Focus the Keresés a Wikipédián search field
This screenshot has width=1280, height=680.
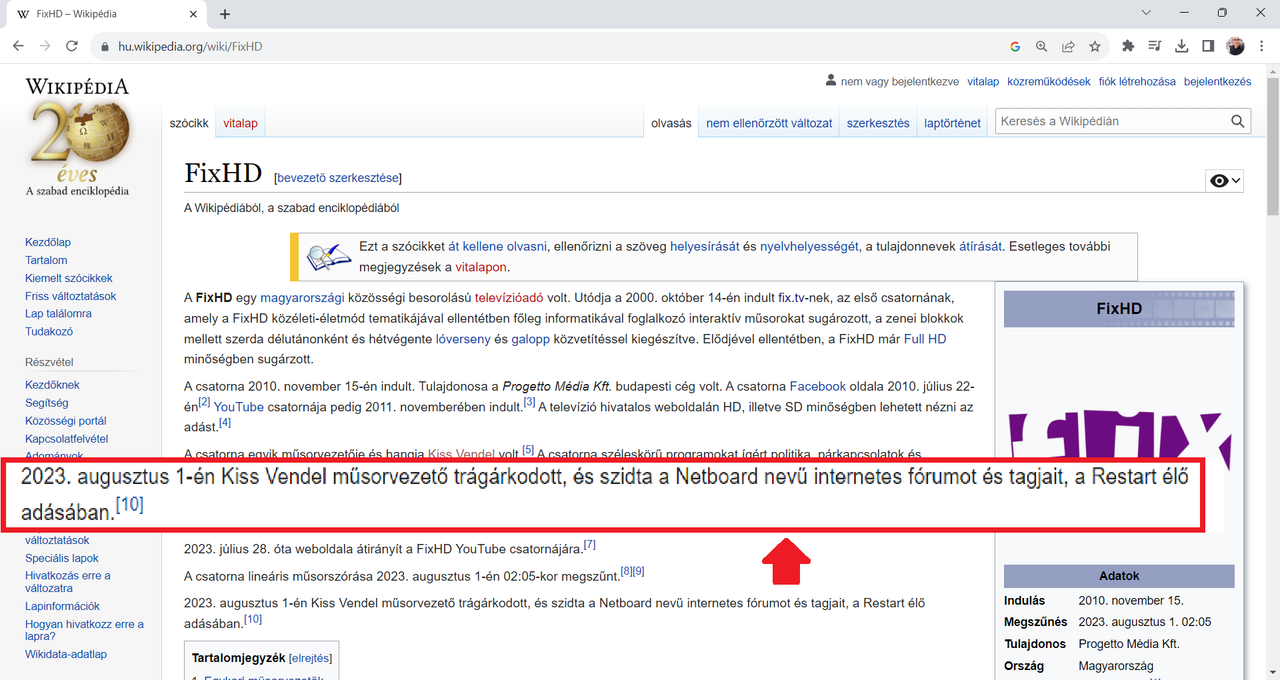pos(1110,121)
